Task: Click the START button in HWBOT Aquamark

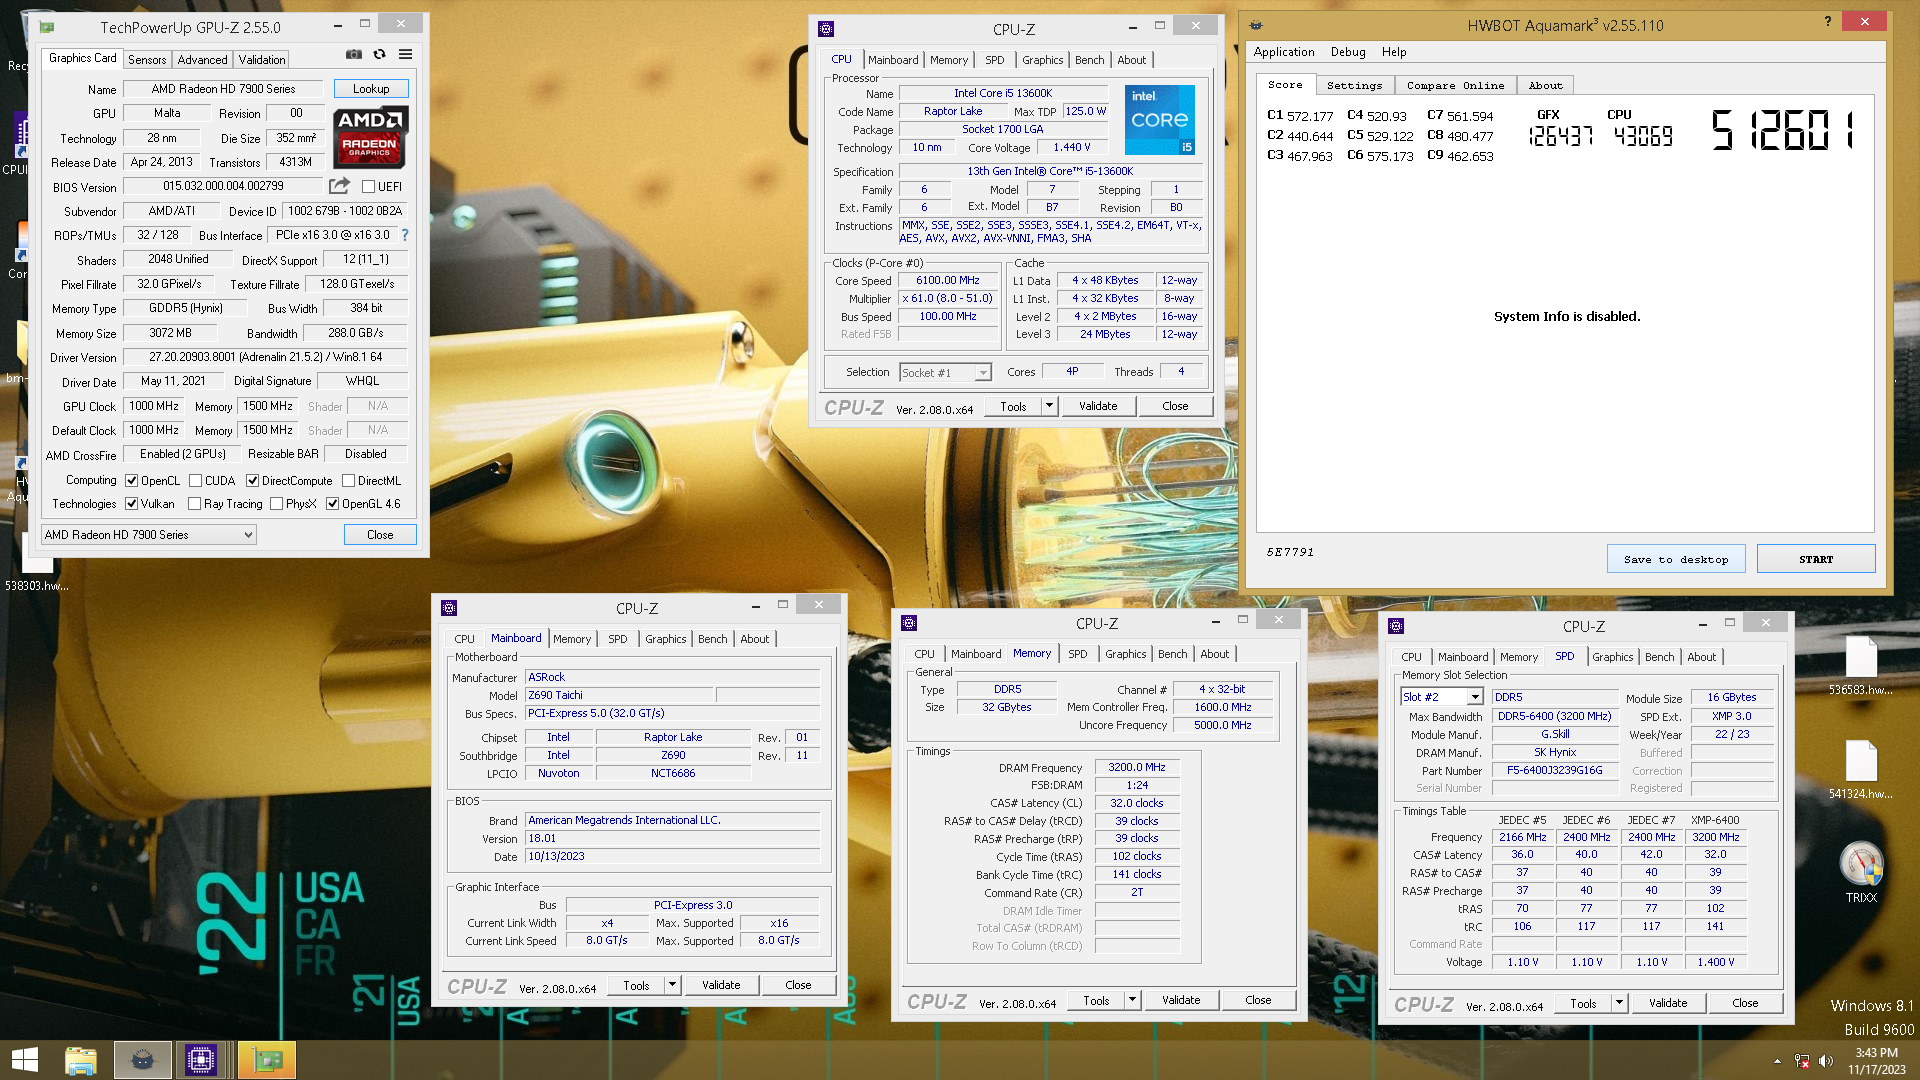Action: tap(1816, 559)
